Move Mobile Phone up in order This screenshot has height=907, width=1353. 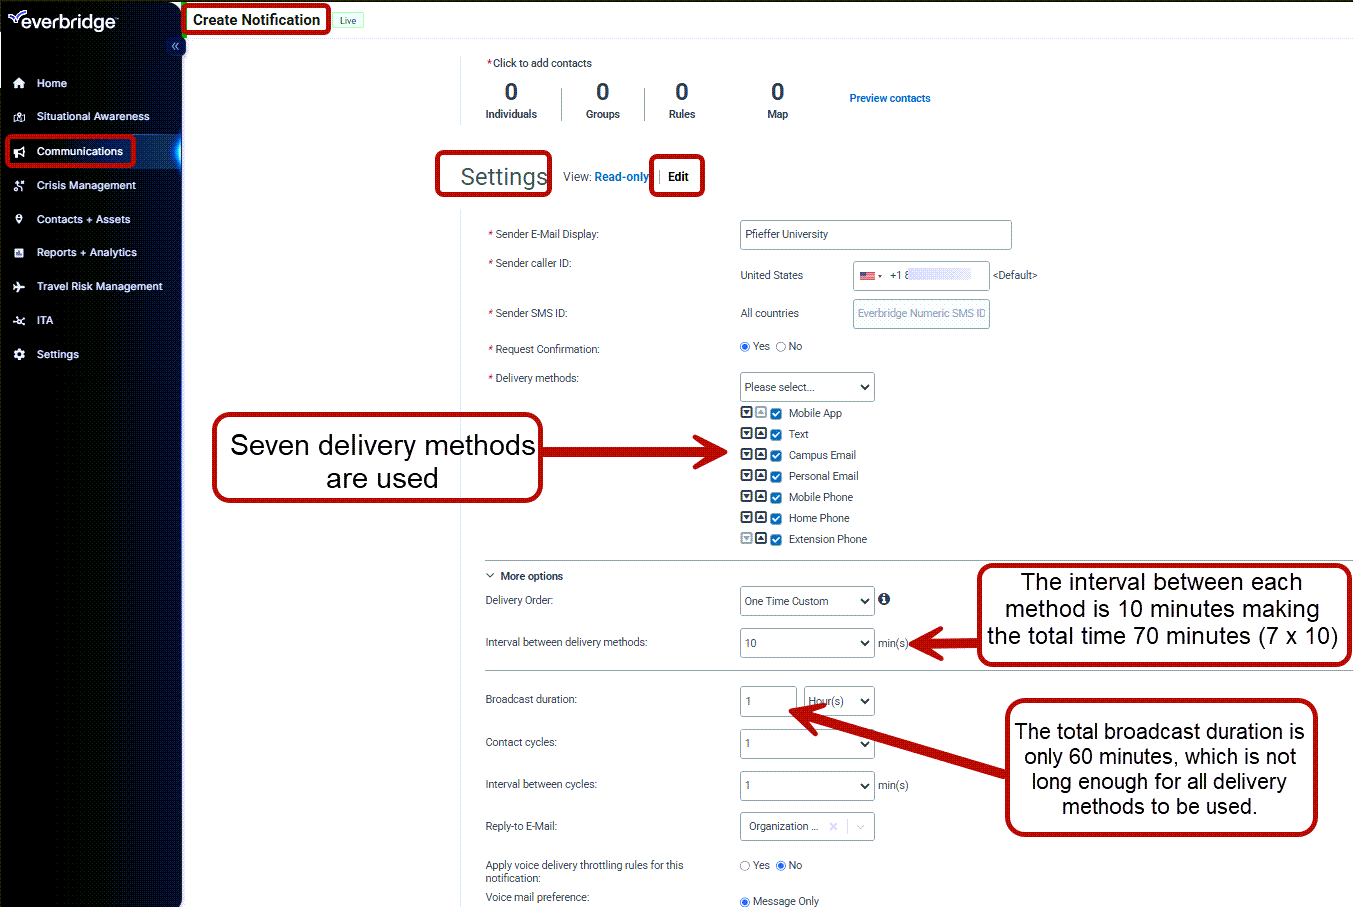coord(761,496)
